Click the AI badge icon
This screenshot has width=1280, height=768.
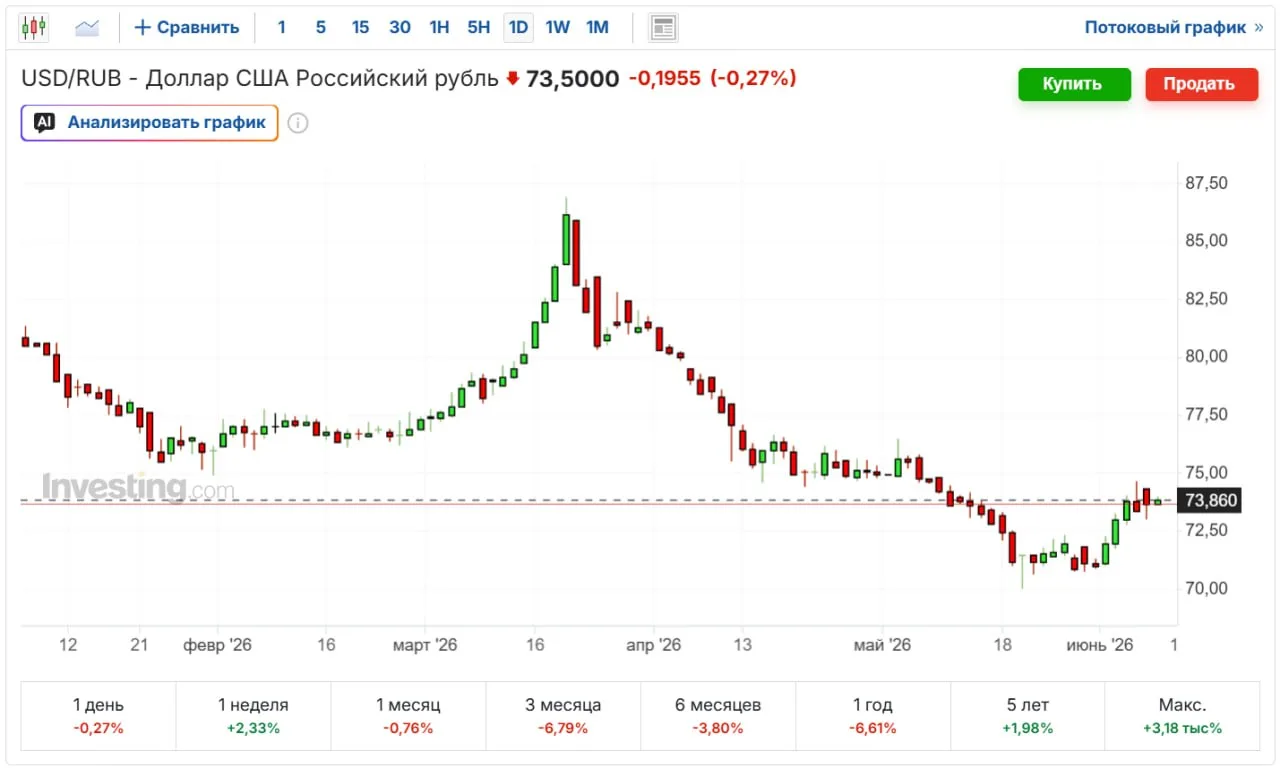44,123
